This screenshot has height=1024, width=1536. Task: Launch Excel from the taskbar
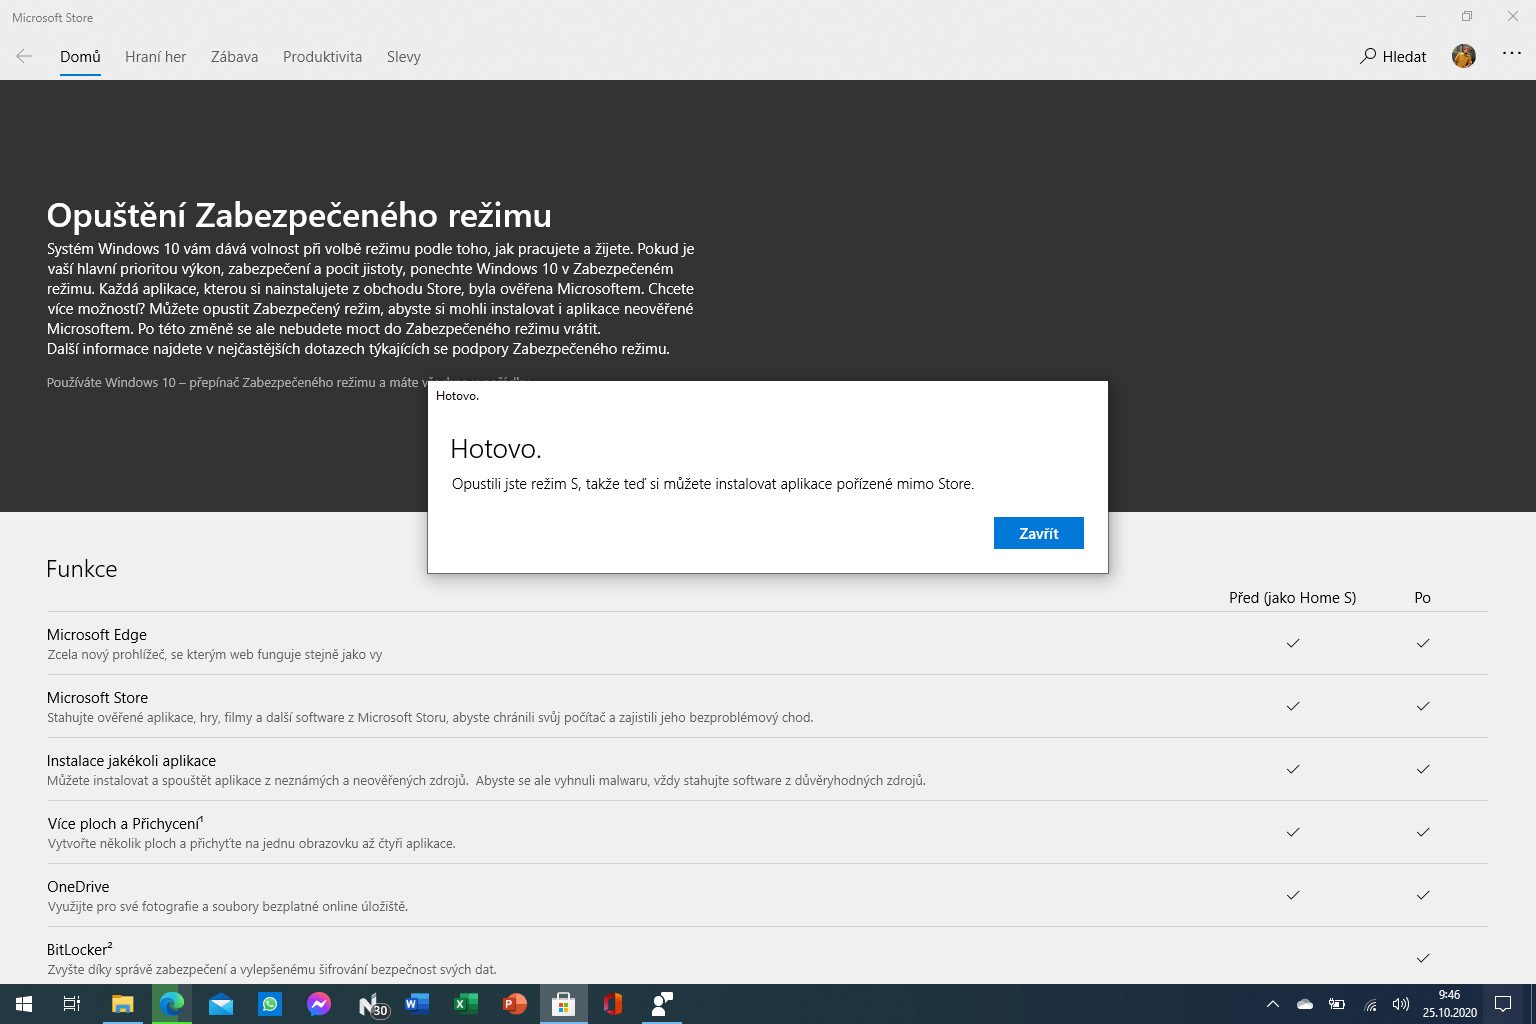[466, 1004]
